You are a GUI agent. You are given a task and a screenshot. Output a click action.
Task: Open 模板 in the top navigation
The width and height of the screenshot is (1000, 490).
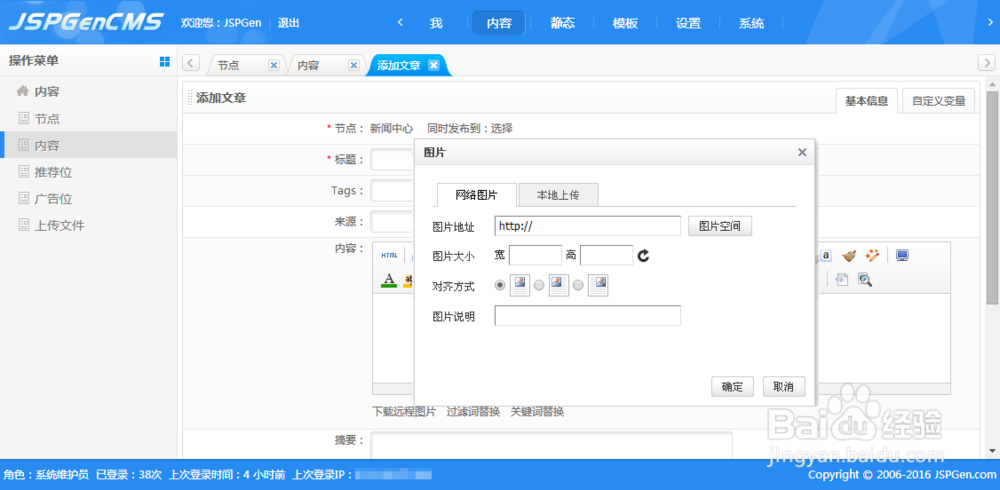pyautogui.click(x=626, y=23)
